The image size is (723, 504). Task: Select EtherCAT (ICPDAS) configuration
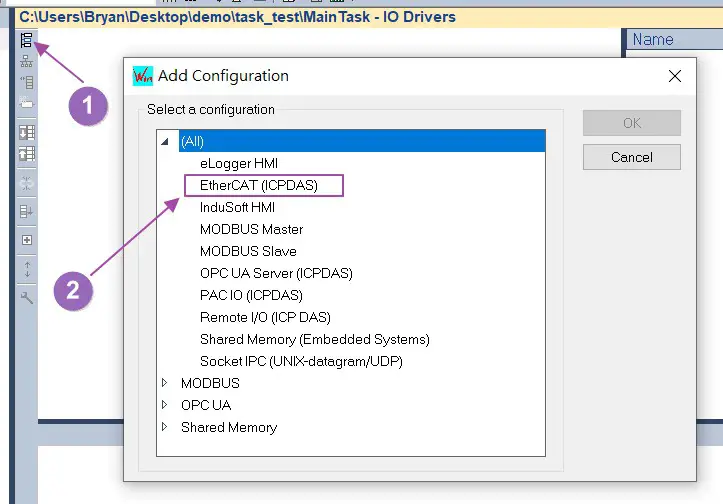(x=259, y=185)
